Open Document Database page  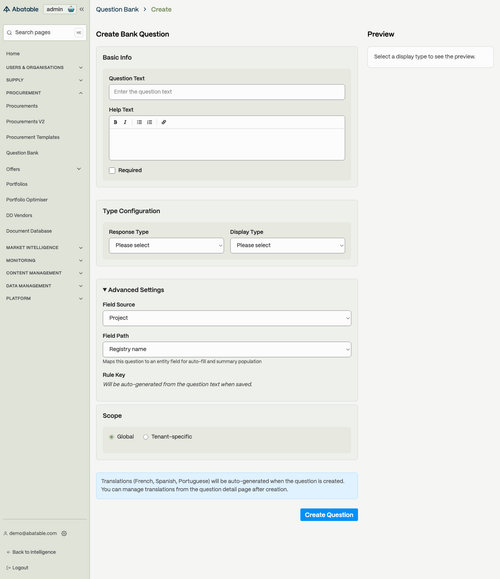(x=29, y=231)
